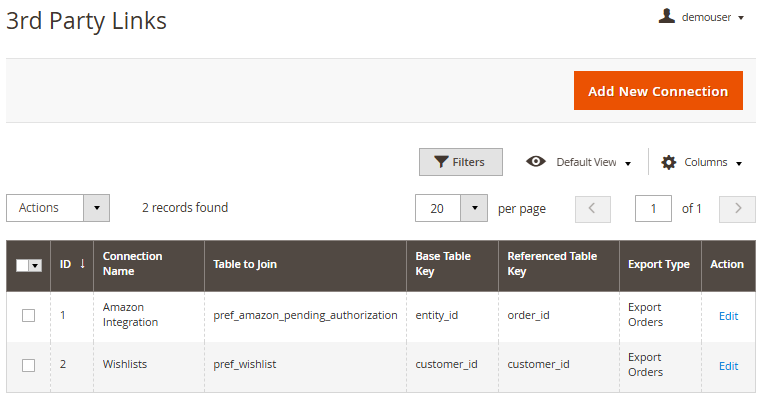
Task: Click pref_amazon_pending_authorization table cell
Action: click(305, 315)
